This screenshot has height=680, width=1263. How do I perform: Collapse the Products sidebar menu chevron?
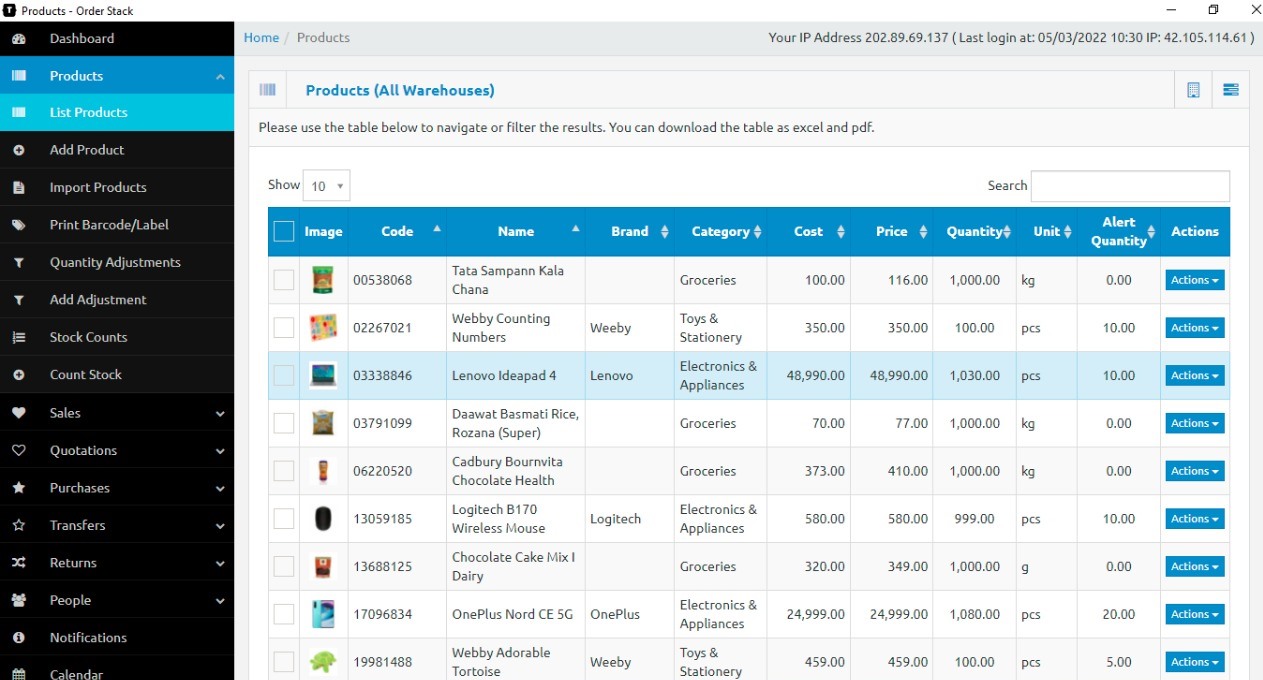220,76
